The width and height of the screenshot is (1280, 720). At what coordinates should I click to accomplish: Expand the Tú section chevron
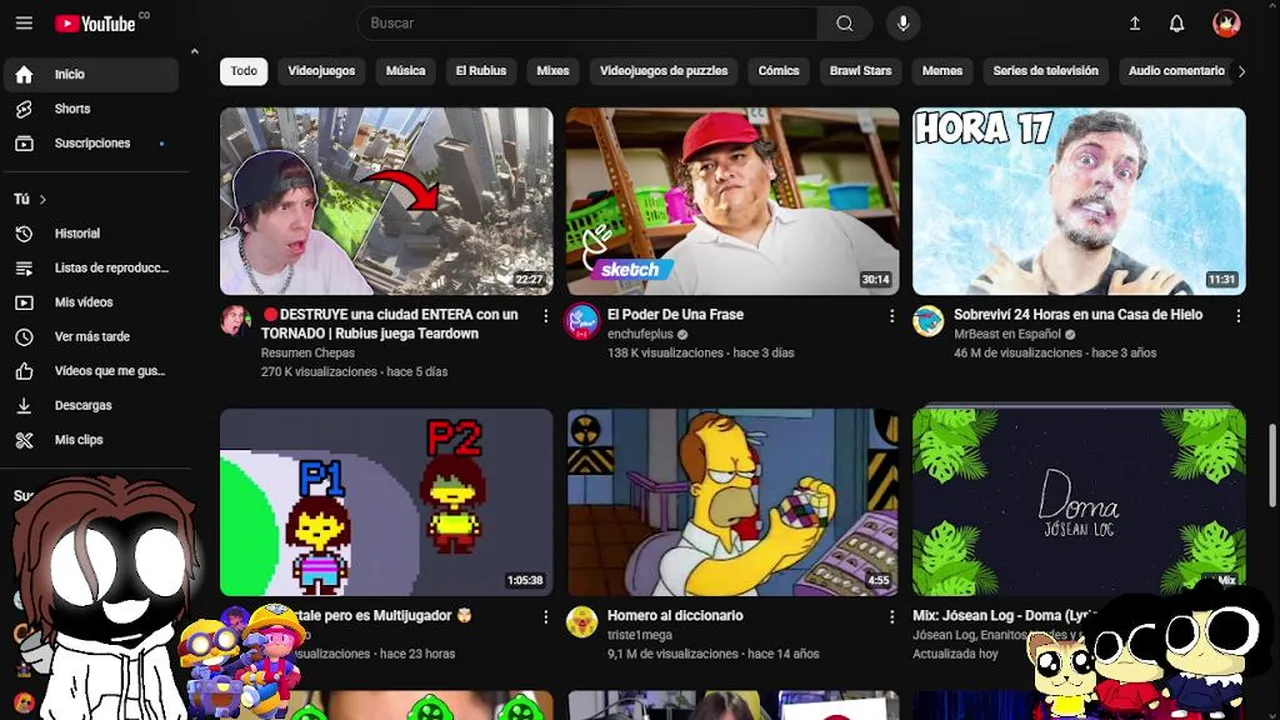click(43, 199)
